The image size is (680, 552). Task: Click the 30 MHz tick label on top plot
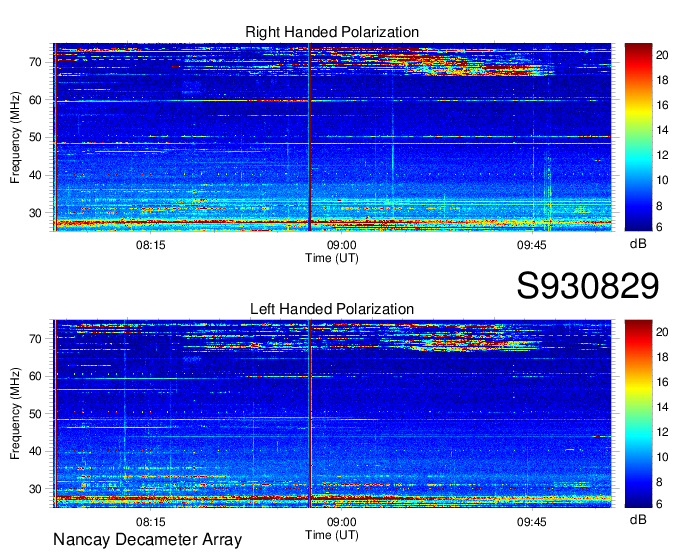[x=35, y=213]
